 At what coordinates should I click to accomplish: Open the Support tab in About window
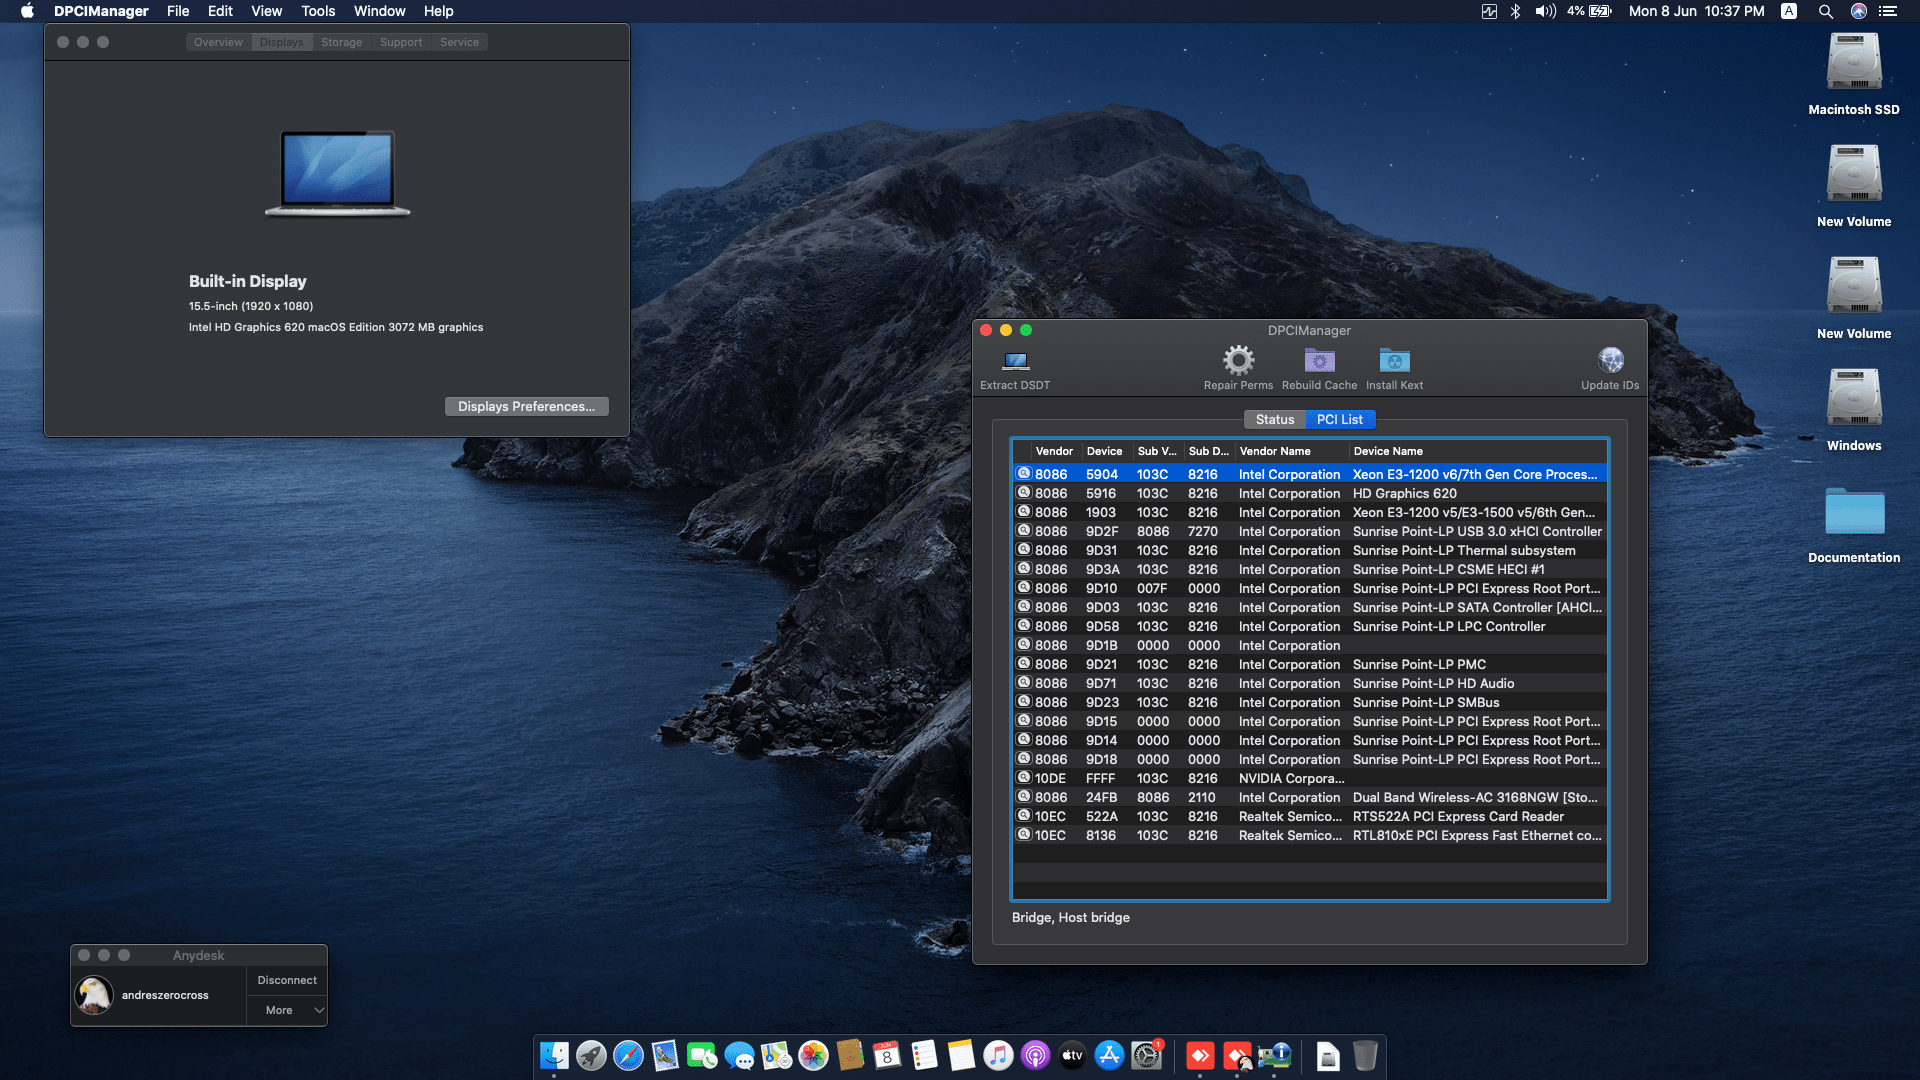pyautogui.click(x=401, y=42)
